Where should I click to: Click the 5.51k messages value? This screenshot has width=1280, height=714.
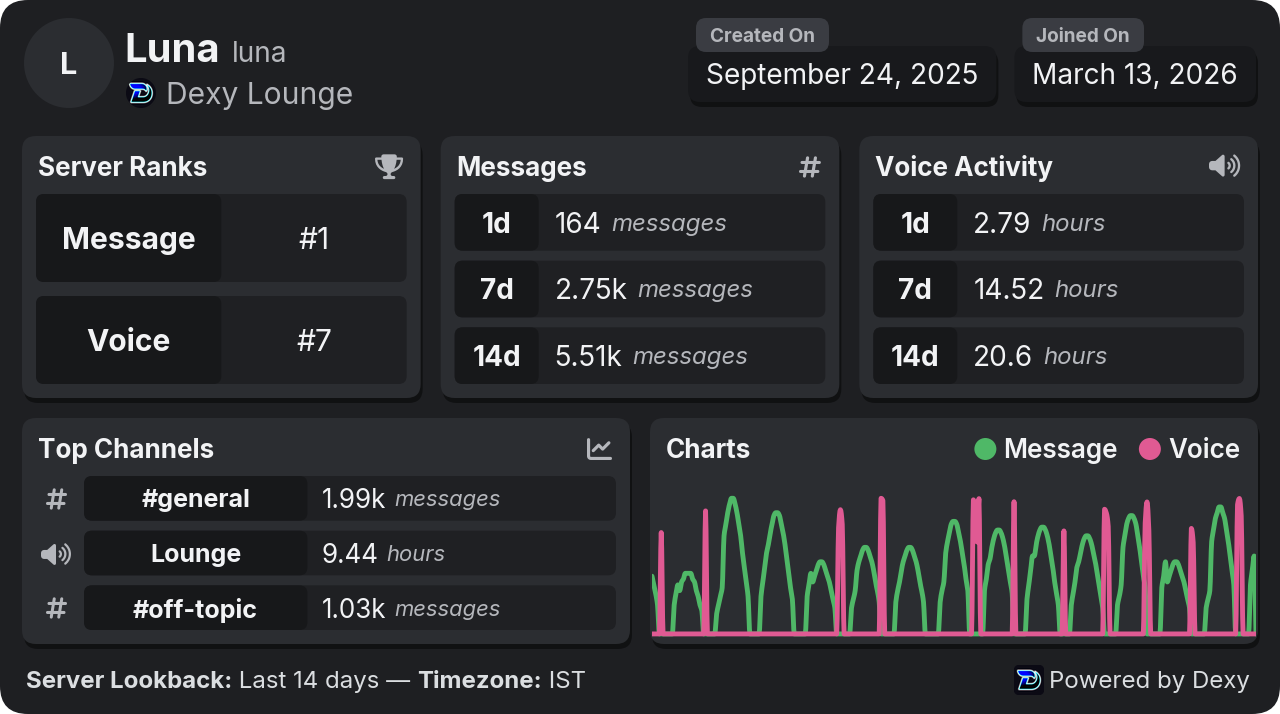[652, 356]
